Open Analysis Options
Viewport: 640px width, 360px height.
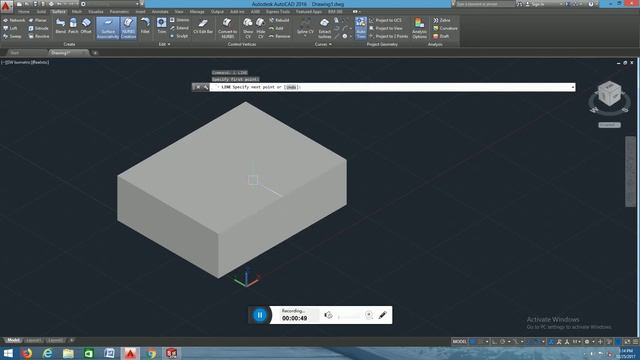tap(419, 28)
